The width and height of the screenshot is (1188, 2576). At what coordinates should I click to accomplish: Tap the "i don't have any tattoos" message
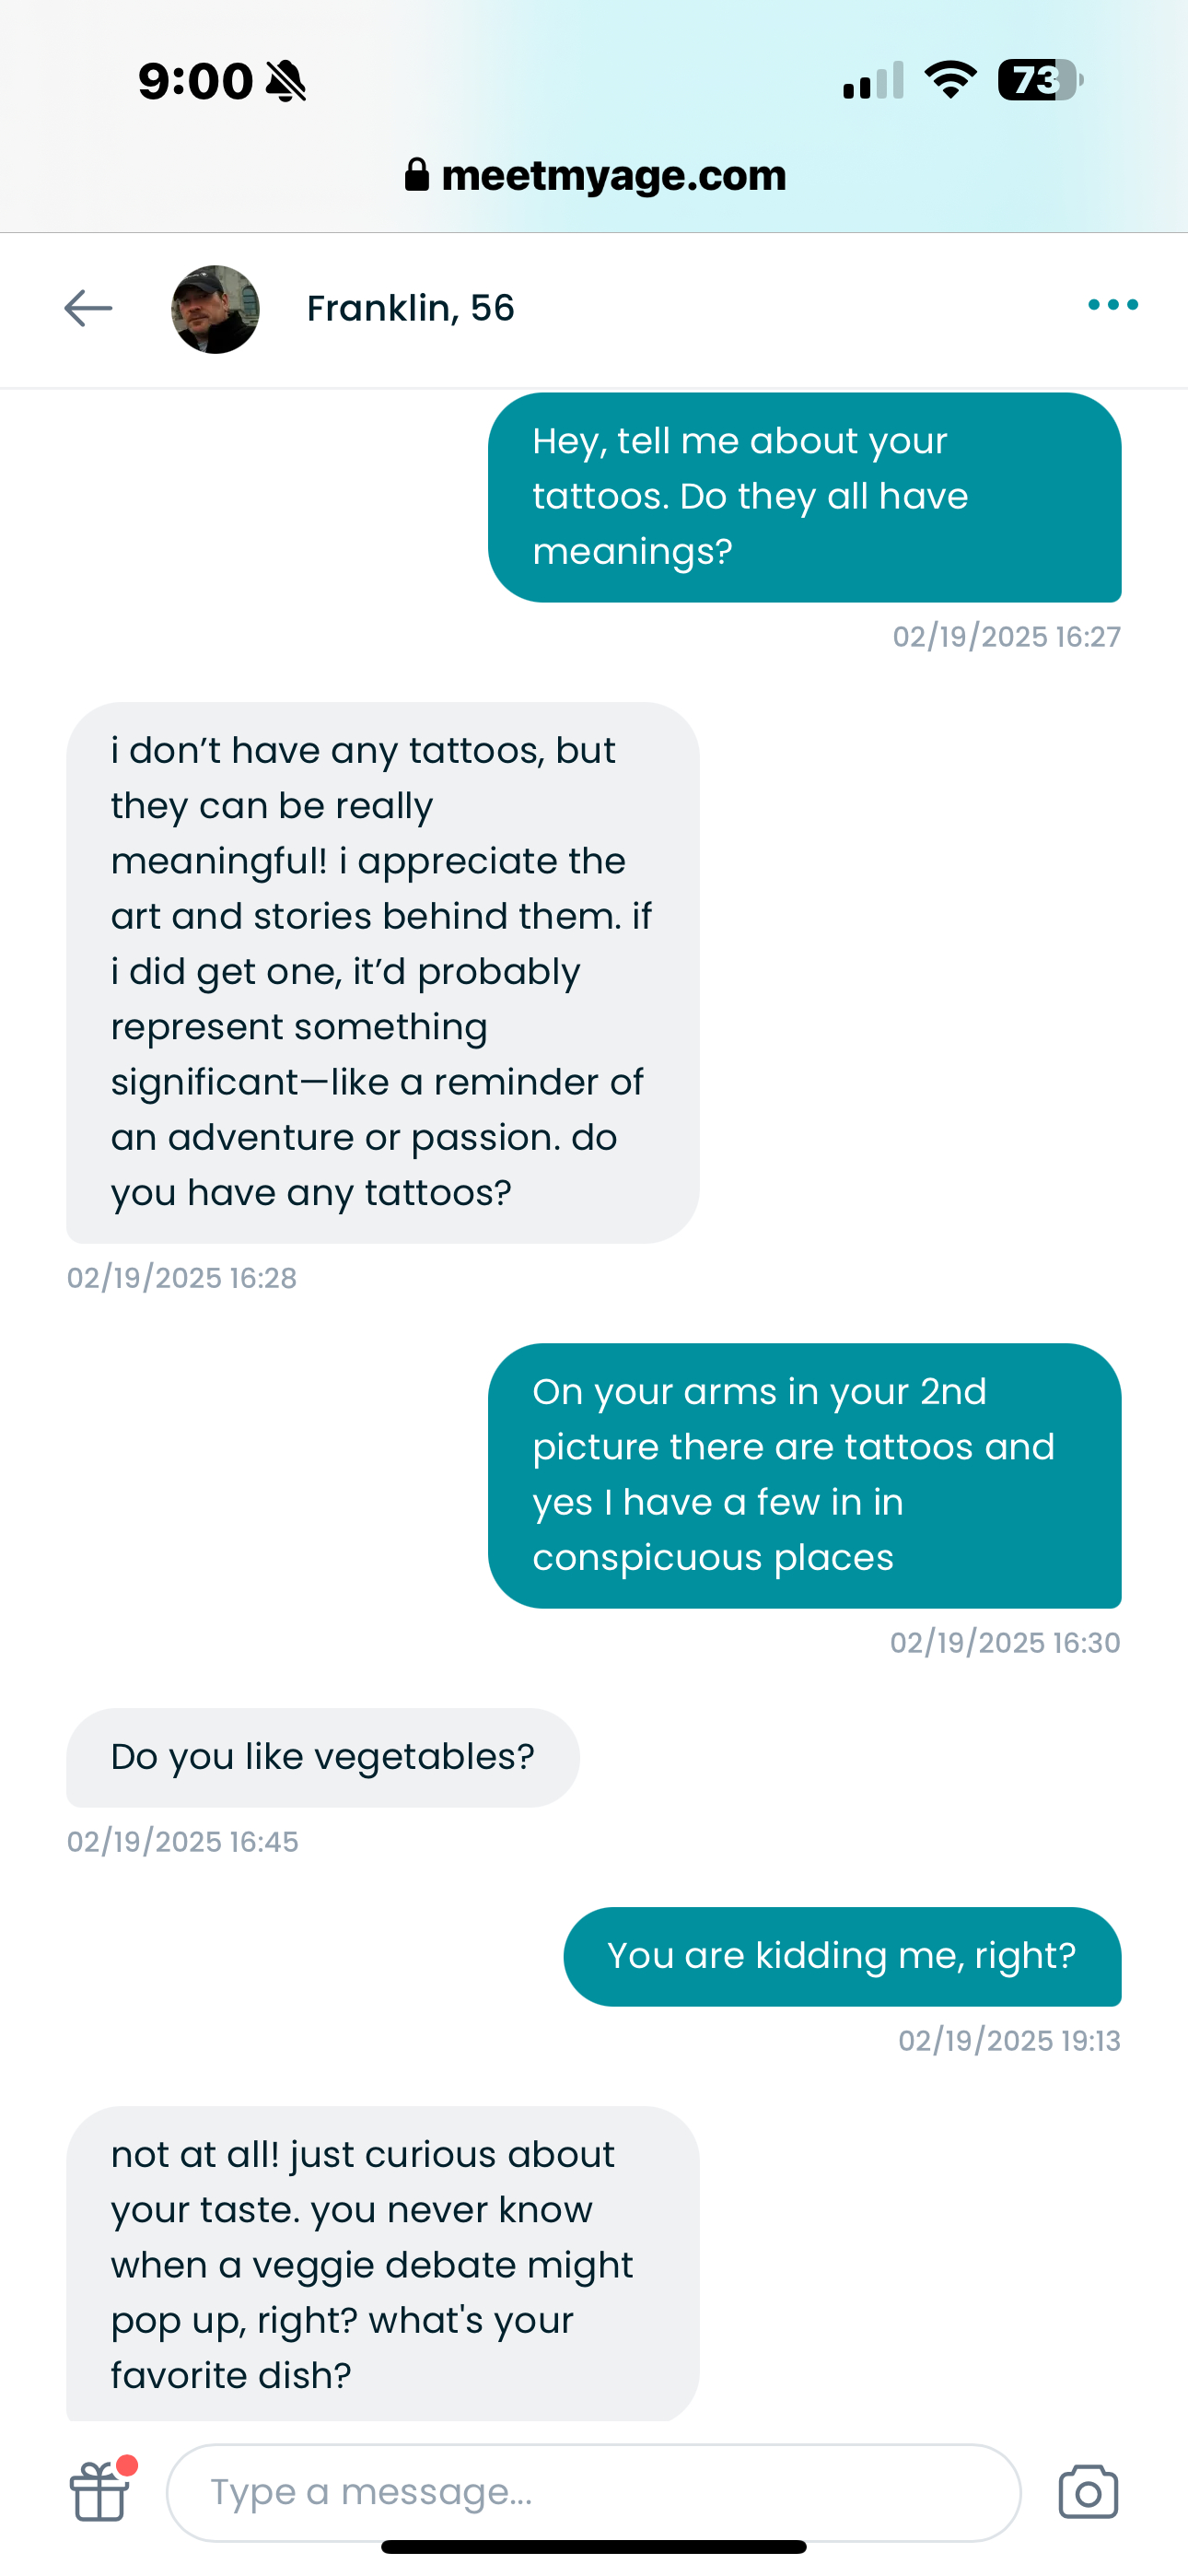click(382, 972)
